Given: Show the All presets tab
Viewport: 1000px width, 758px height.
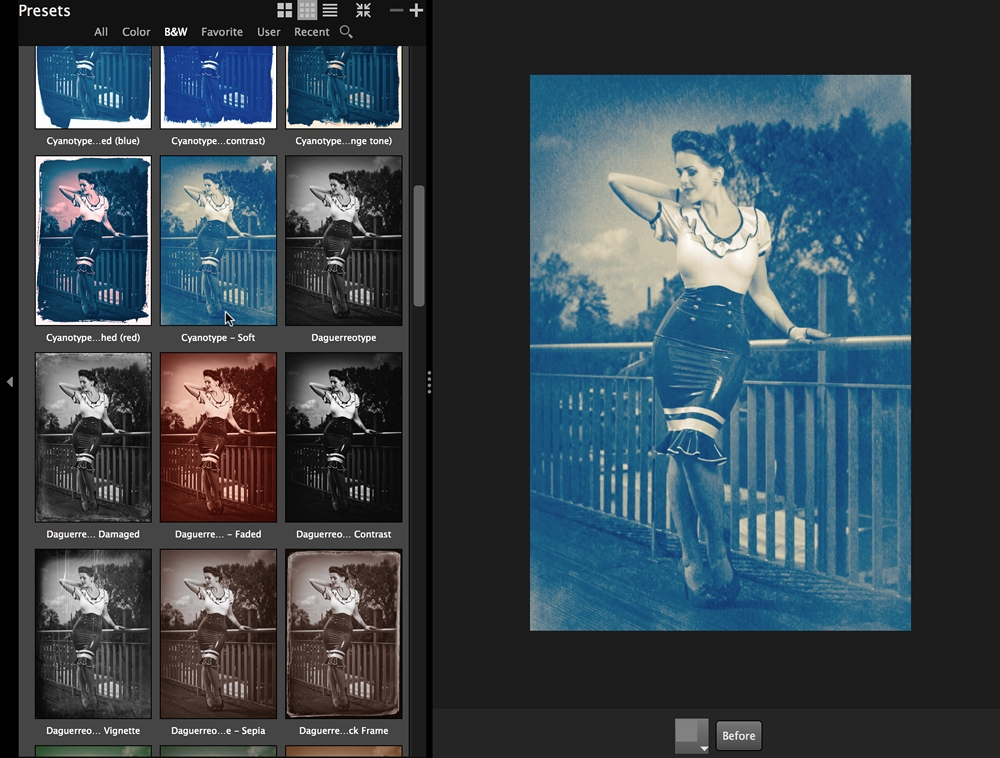Looking at the screenshot, I should [x=101, y=32].
